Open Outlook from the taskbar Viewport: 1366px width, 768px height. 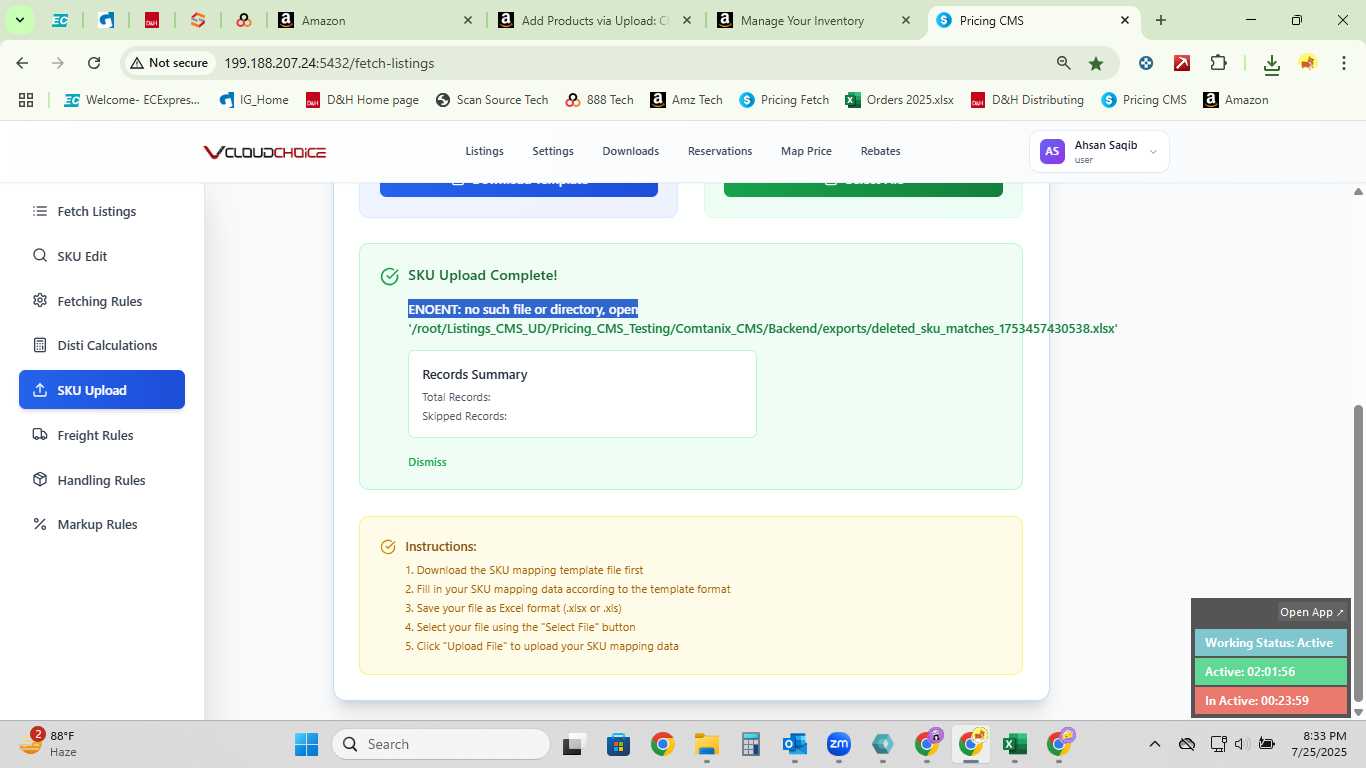(795, 744)
